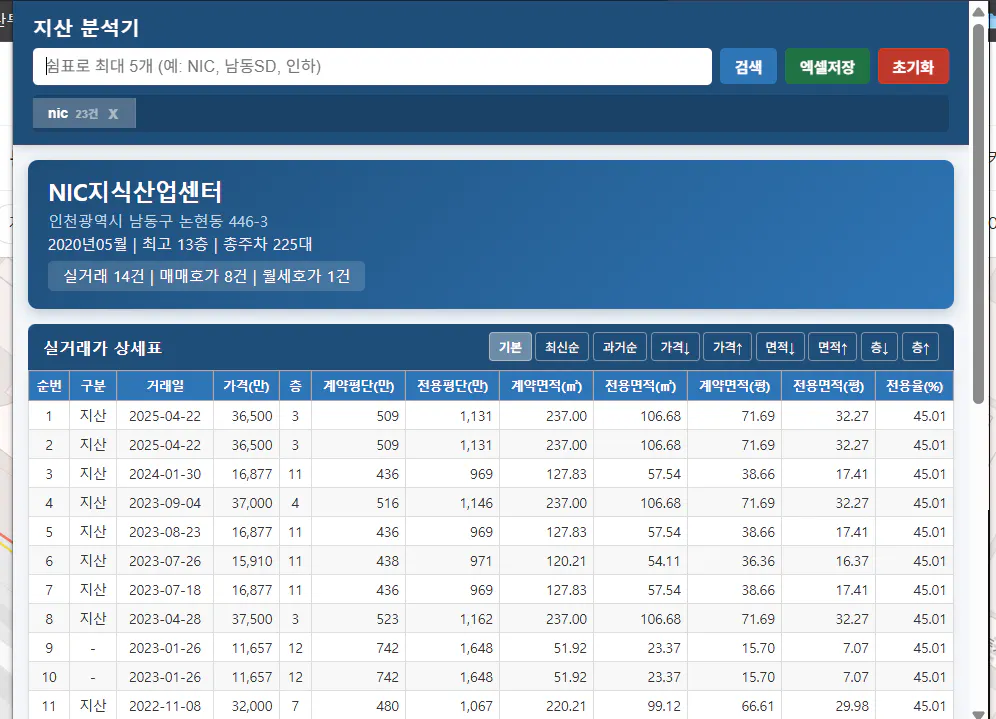Click date cell 2023-07-18

tap(165, 590)
